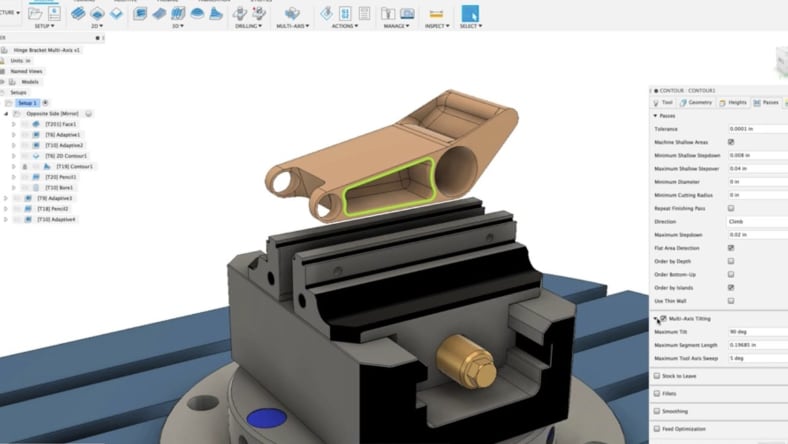Open the Multi-Axis dropdown menu
788x444 pixels.
pyautogui.click(x=292, y=26)
